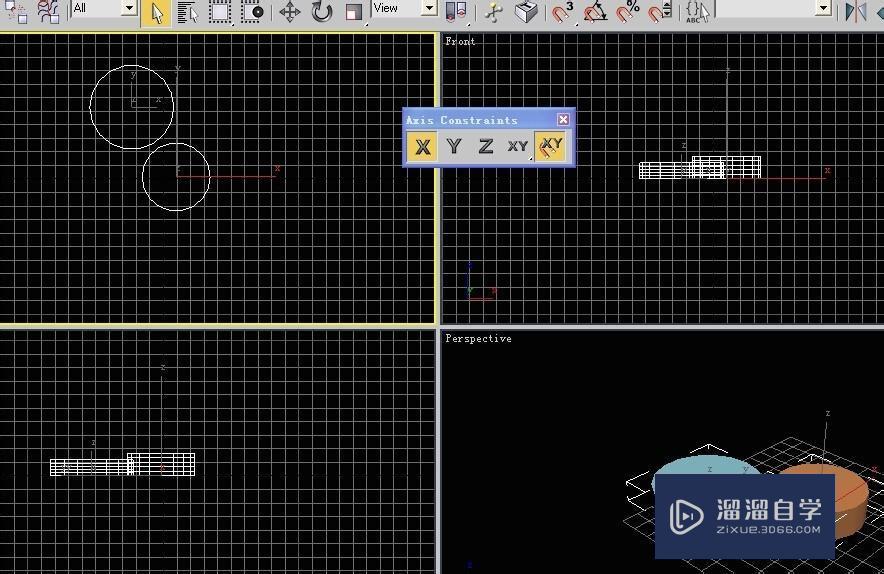
Task: Activate the Select and Move tool
Action: point(289,12)
